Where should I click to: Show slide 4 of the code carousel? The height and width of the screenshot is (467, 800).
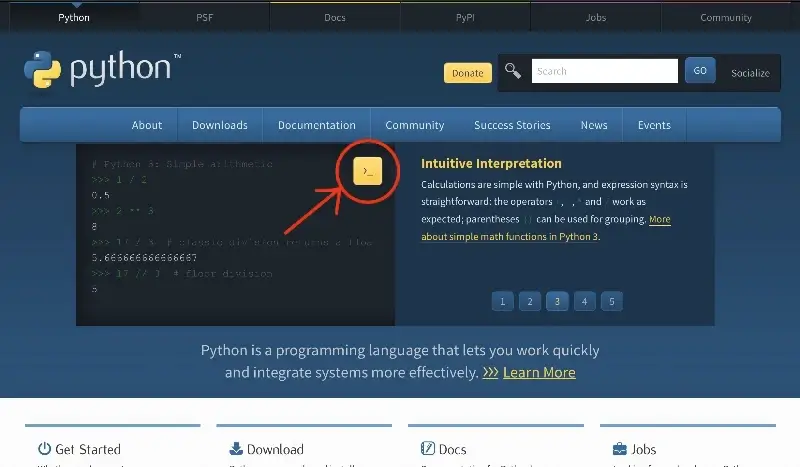[585, 302]
